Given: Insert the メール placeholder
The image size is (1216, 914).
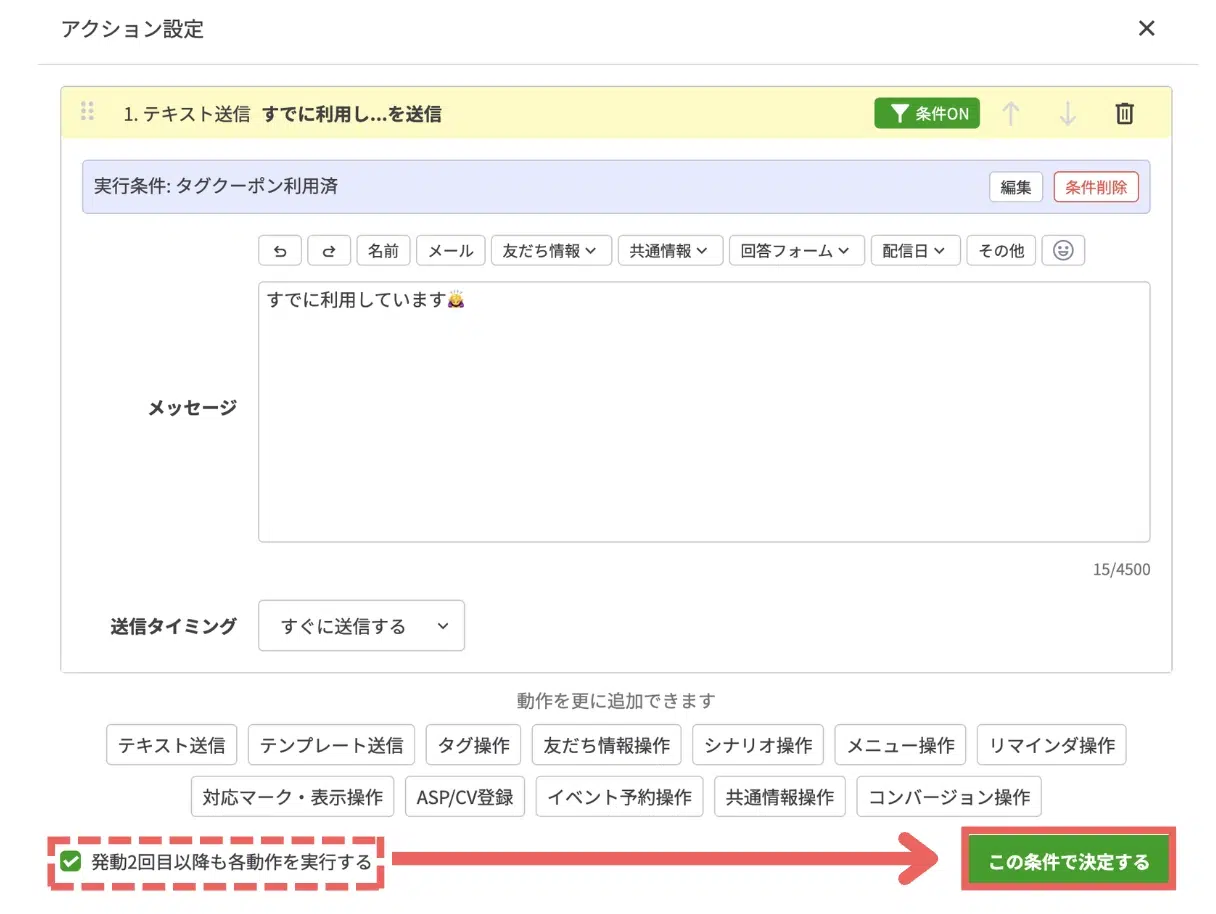Looking at the screenshot, I should point(451,251).
